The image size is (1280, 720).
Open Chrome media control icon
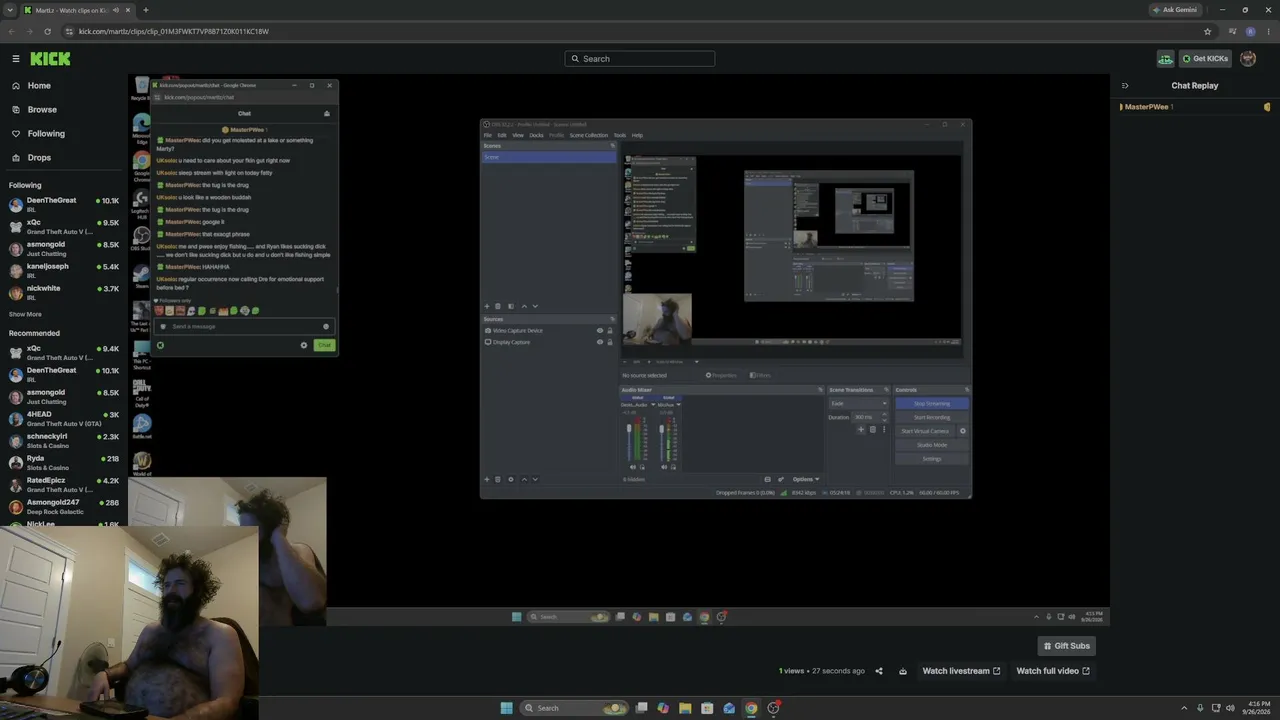click(x=1232, y=31)
